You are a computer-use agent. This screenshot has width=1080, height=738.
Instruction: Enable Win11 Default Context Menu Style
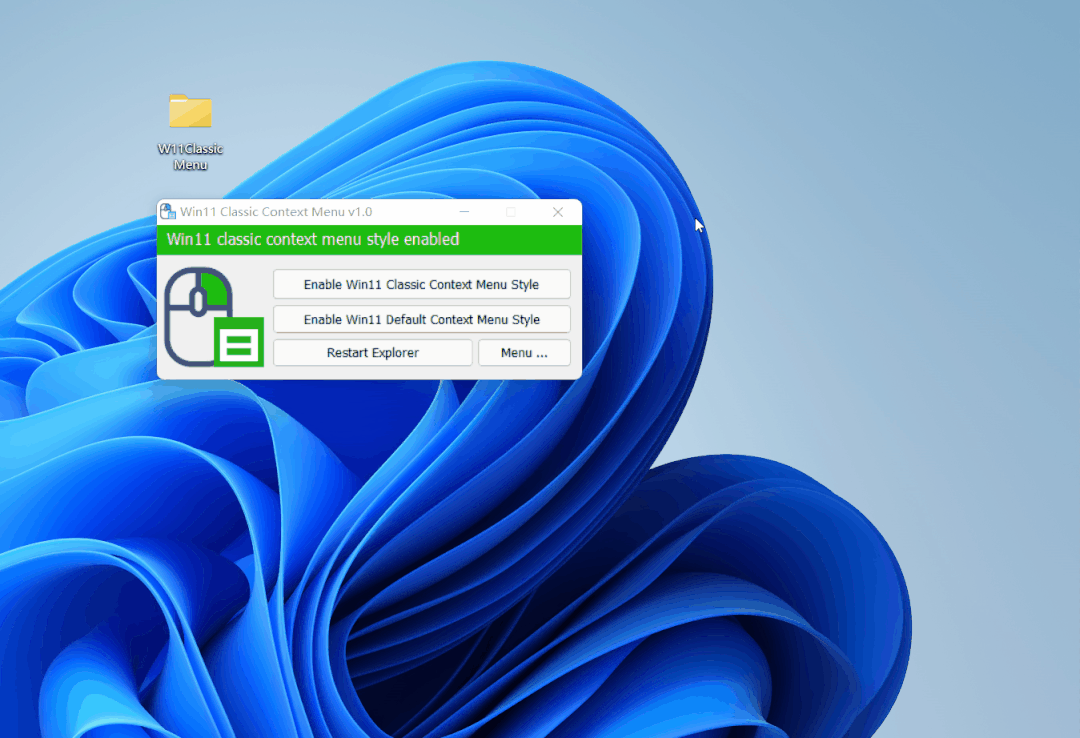click(422, 319)
